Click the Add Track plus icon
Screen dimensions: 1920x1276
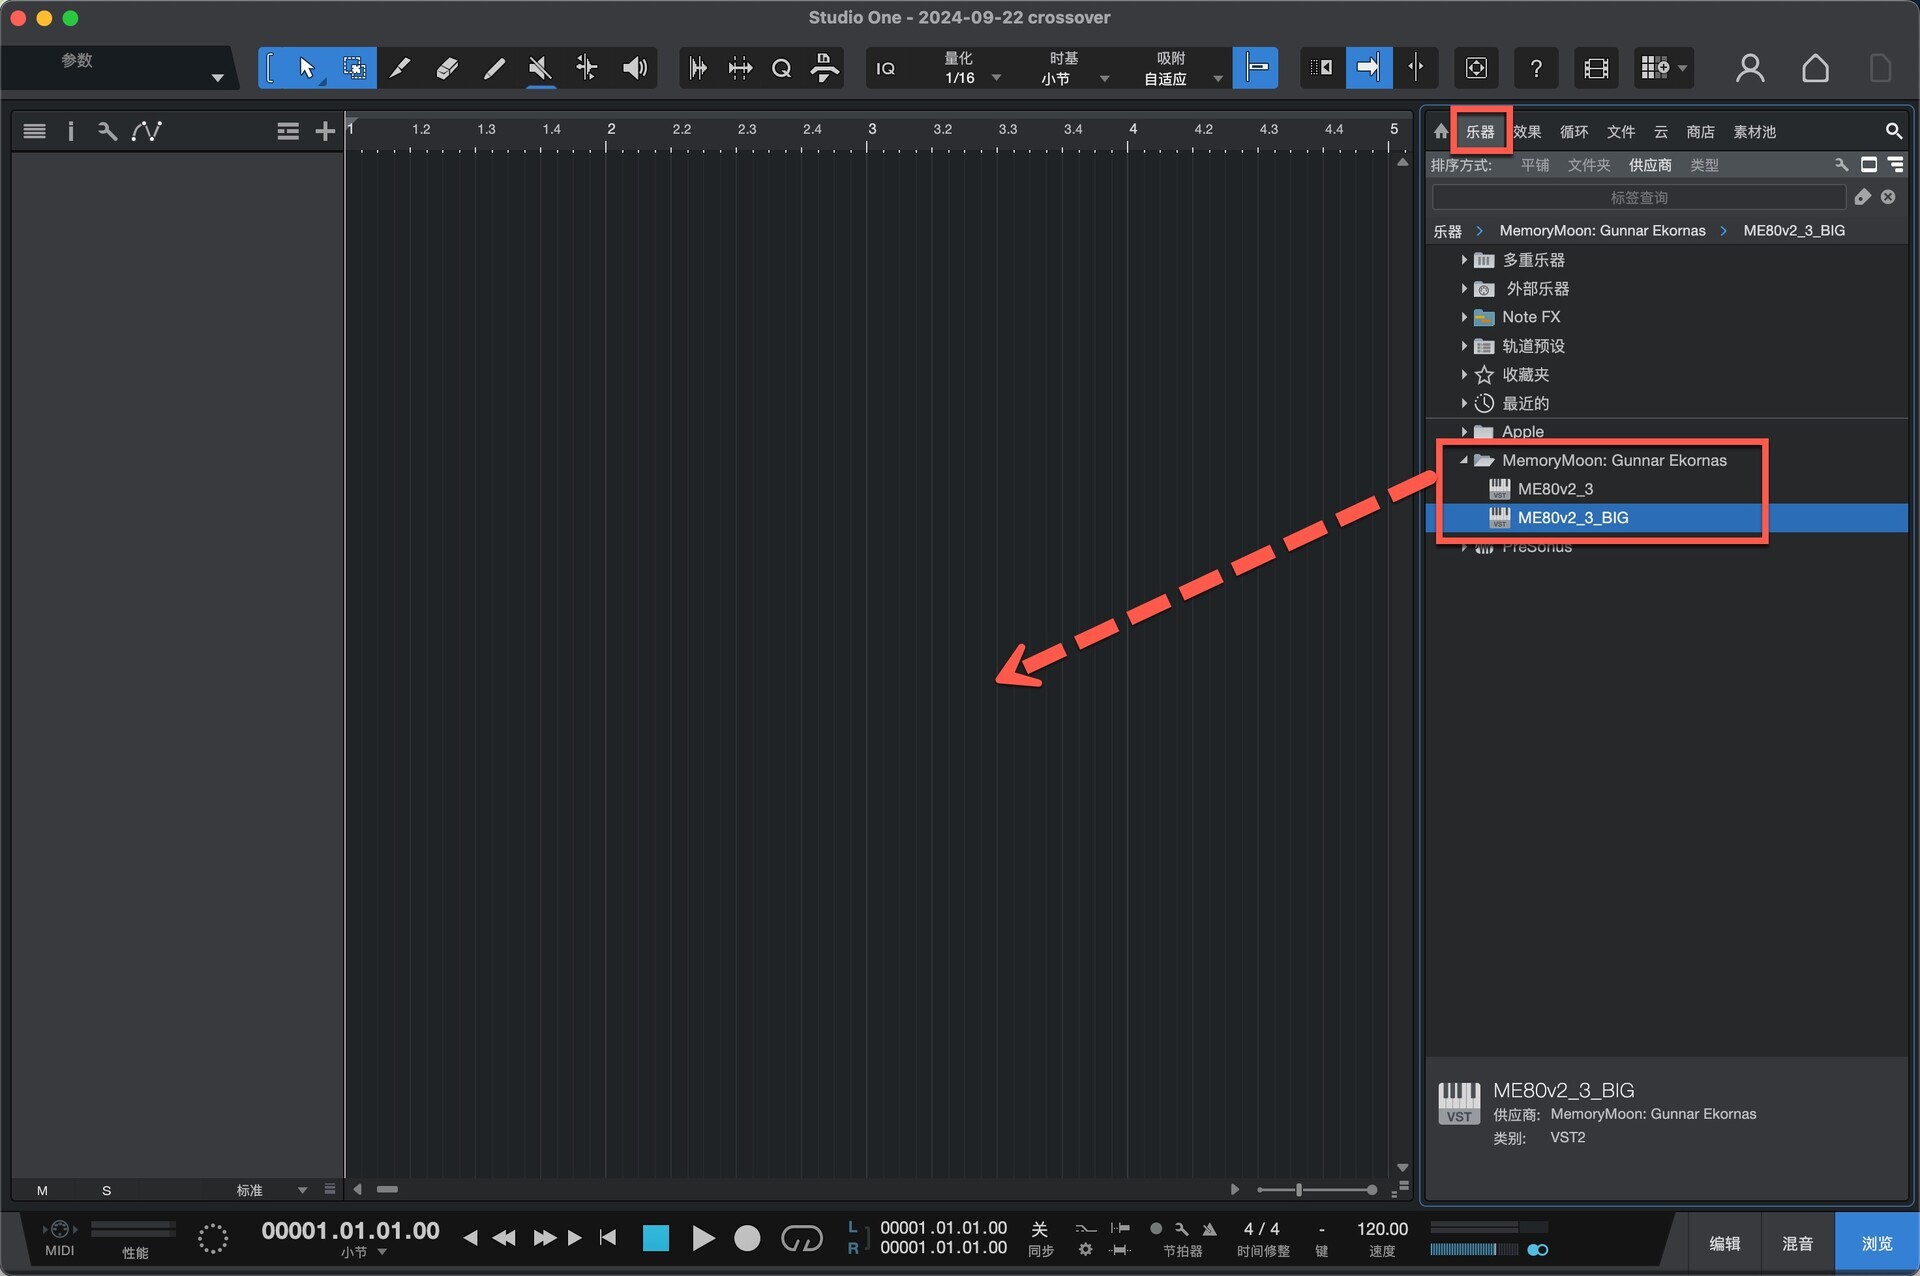click(x=325, y=131)
